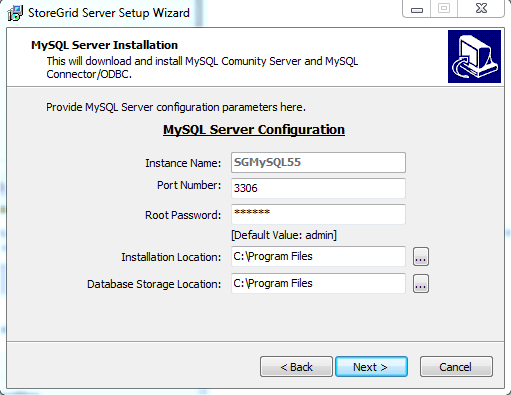
Task: Click the MySQL Server Configuration heading
Action: (x=254, y=130)
